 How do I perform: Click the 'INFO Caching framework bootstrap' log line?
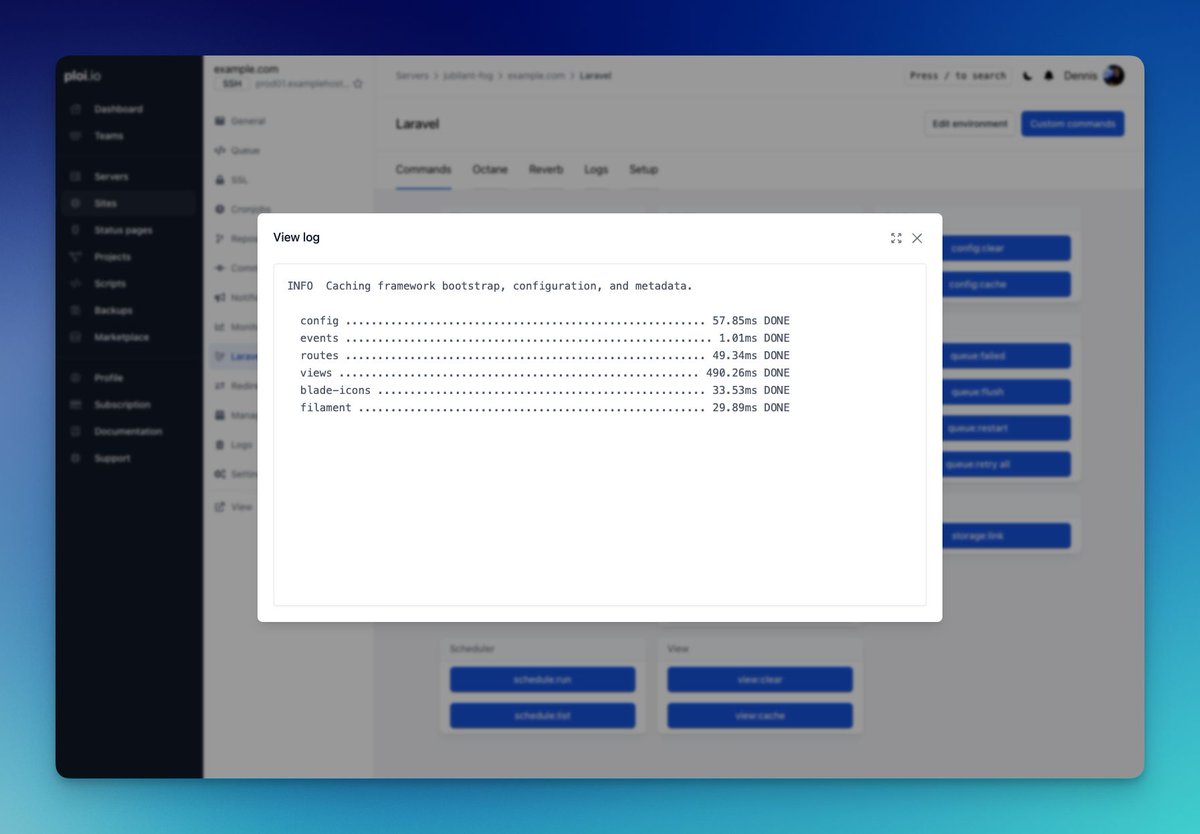490,286
